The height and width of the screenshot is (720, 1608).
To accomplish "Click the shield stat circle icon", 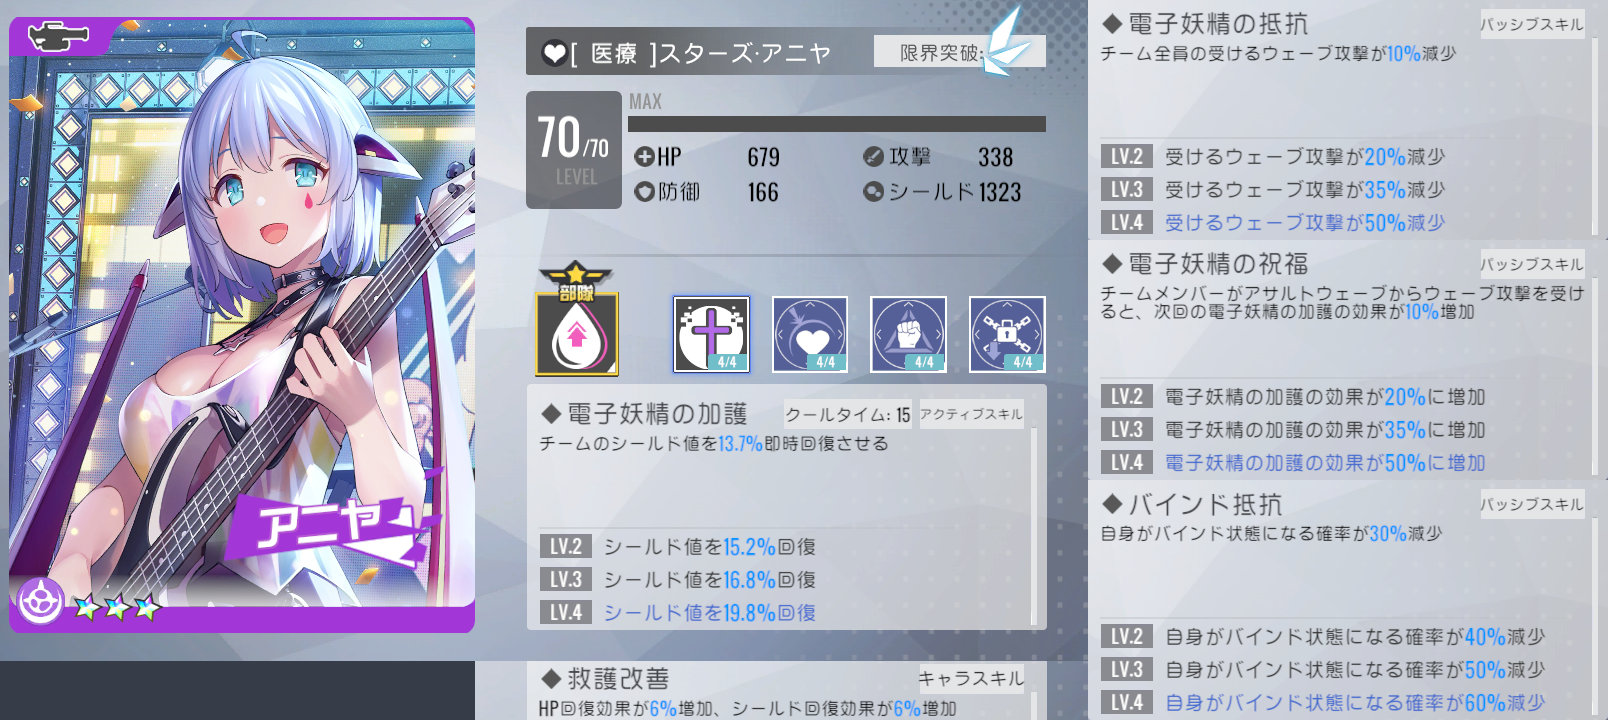I will (873, 191).
